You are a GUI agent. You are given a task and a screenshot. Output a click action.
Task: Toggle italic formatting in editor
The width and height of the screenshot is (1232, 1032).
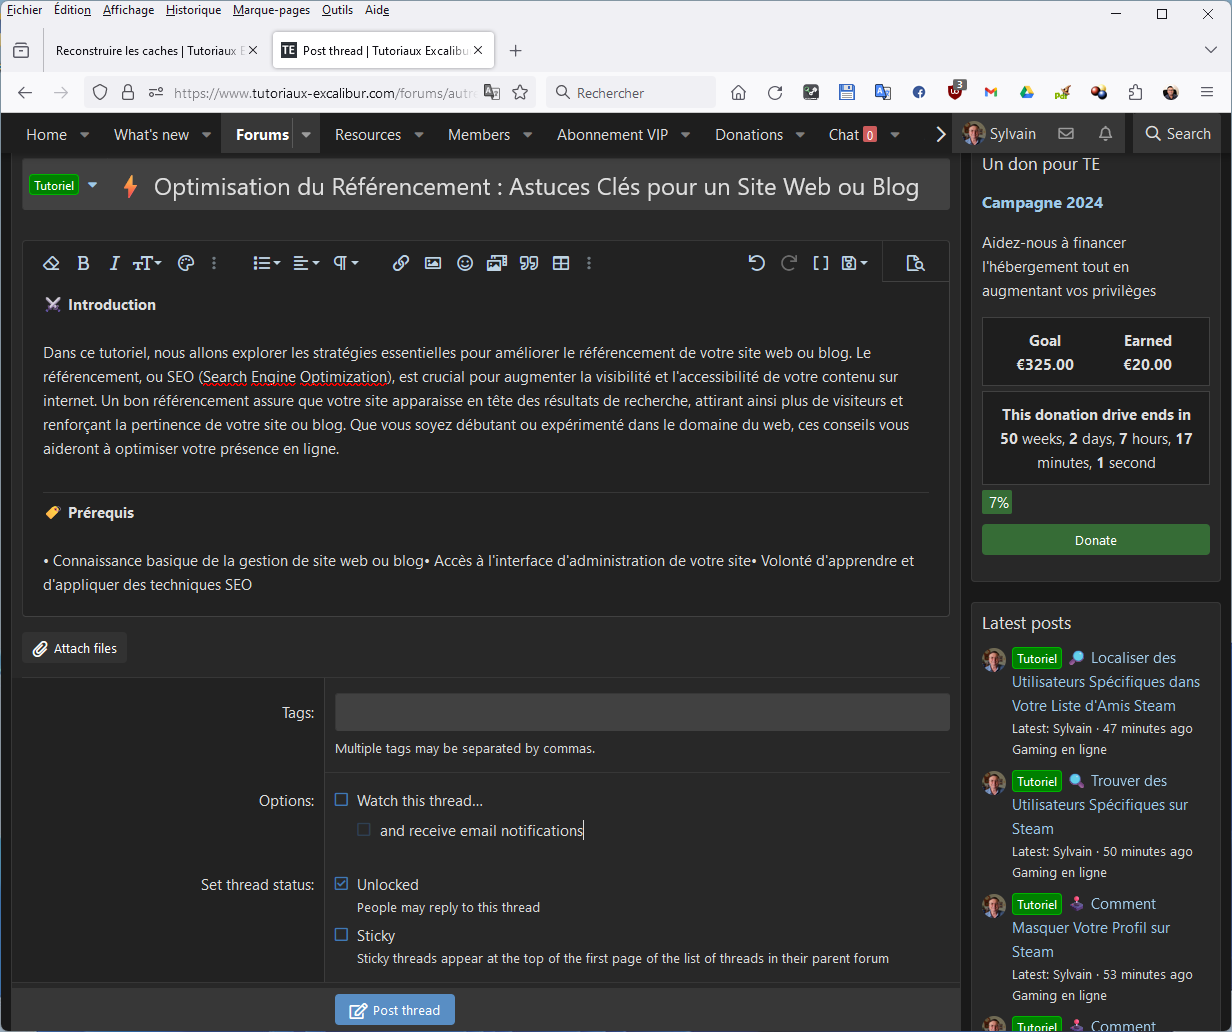(114, 263)
